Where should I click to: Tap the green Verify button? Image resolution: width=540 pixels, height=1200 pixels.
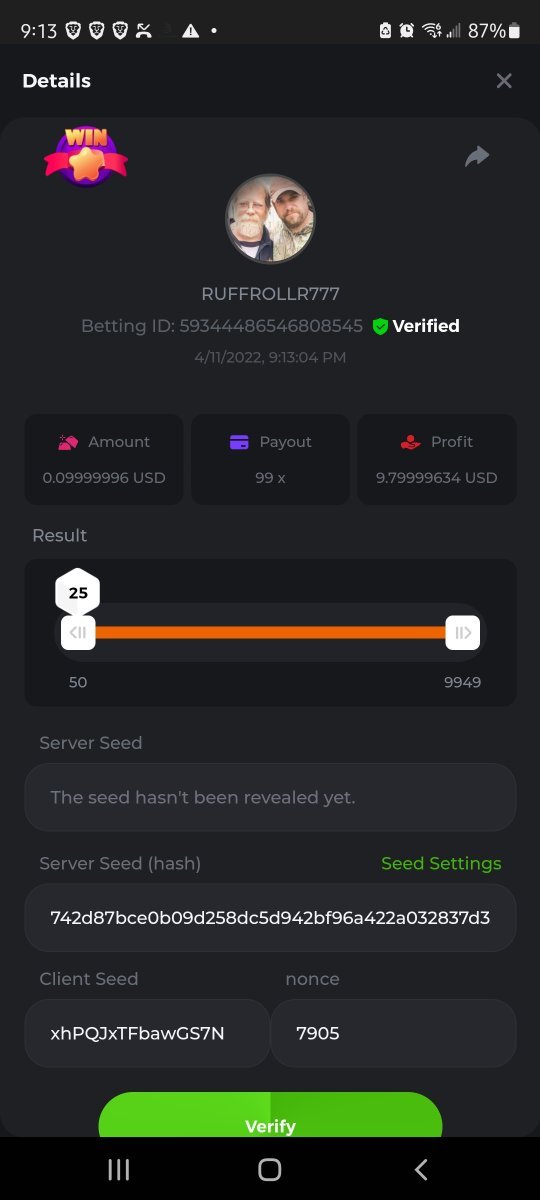(x=270, y=1116)
